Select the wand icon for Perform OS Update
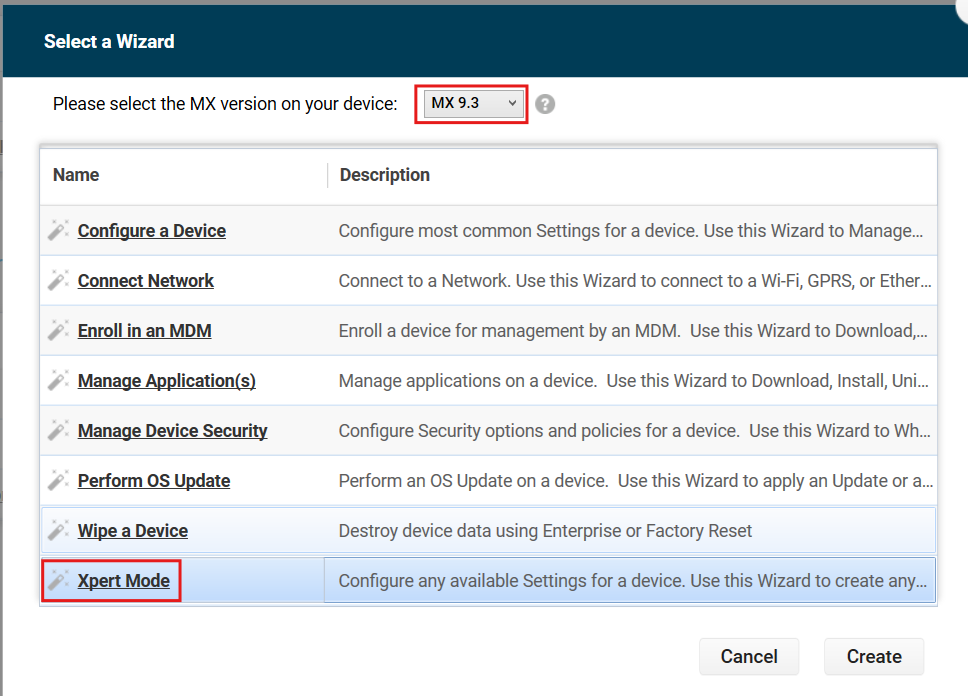The height and width of the screenshot is (696, 968). (58, 480)
